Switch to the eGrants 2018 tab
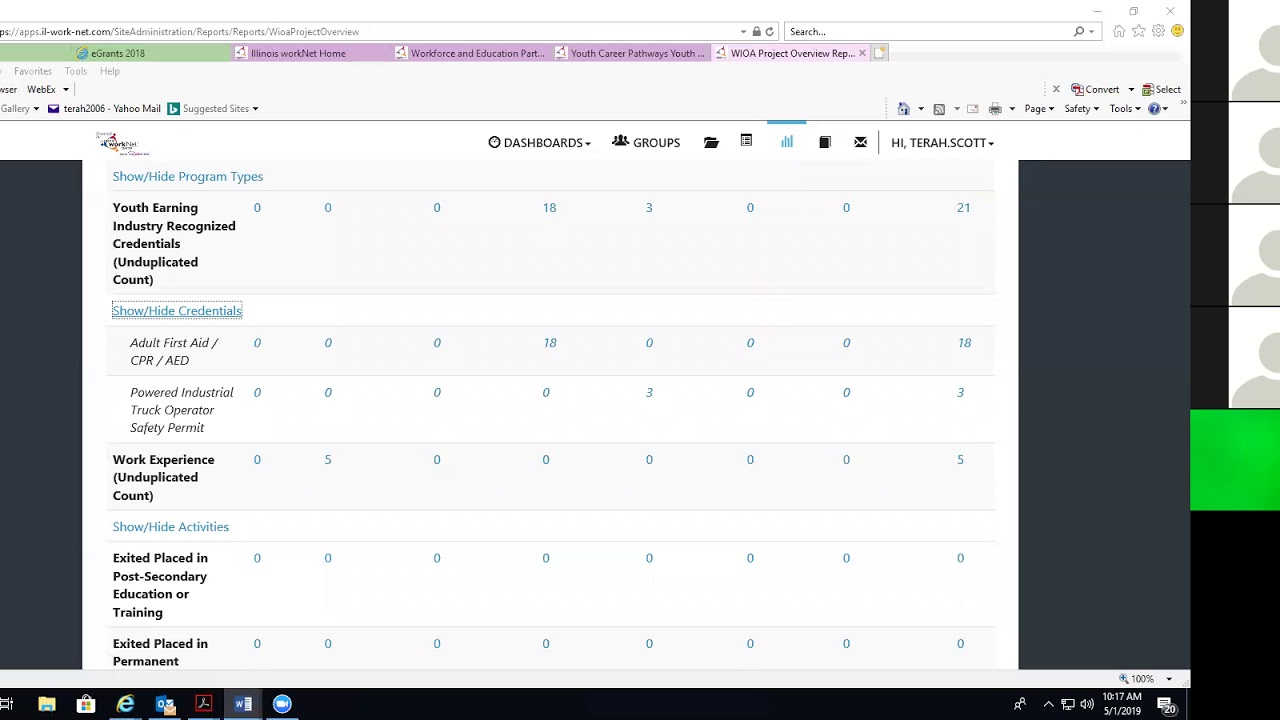Viewport: 1280px width, 720px height. pyautogui.click(x=116, y=54)
